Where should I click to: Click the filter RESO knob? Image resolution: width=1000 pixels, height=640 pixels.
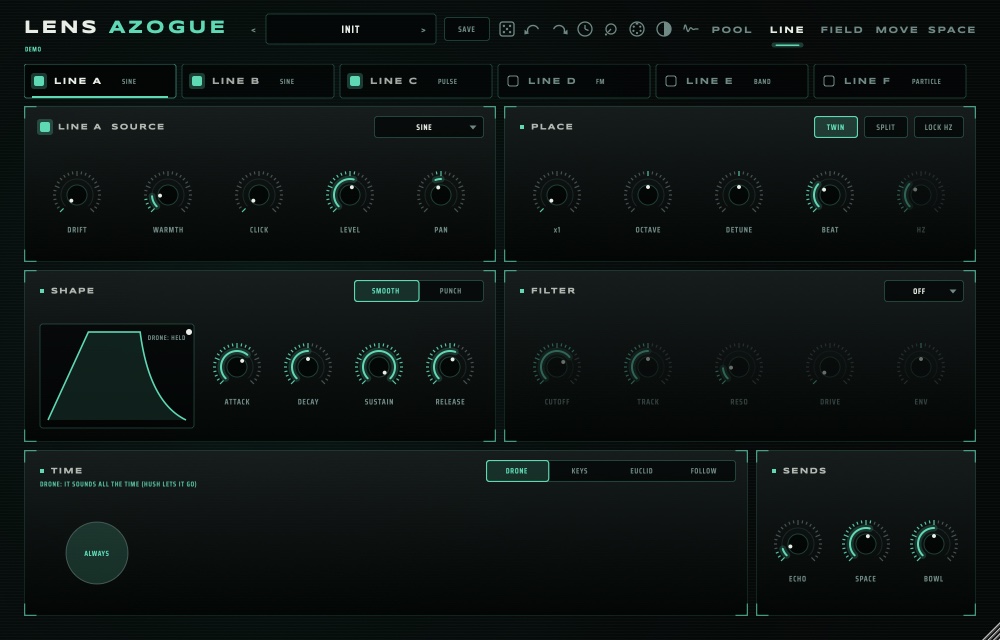[739, 367]
